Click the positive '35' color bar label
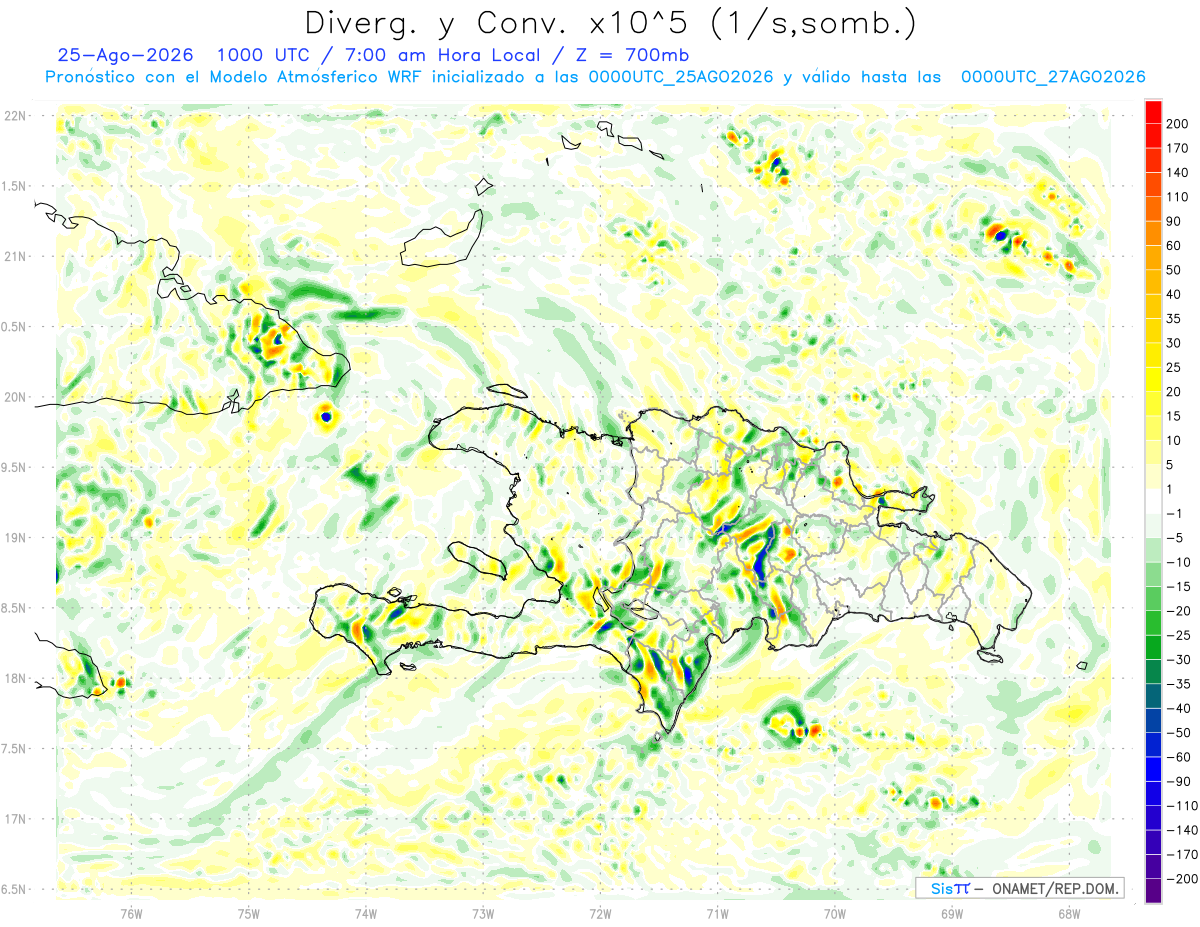 pos(1175,318)
